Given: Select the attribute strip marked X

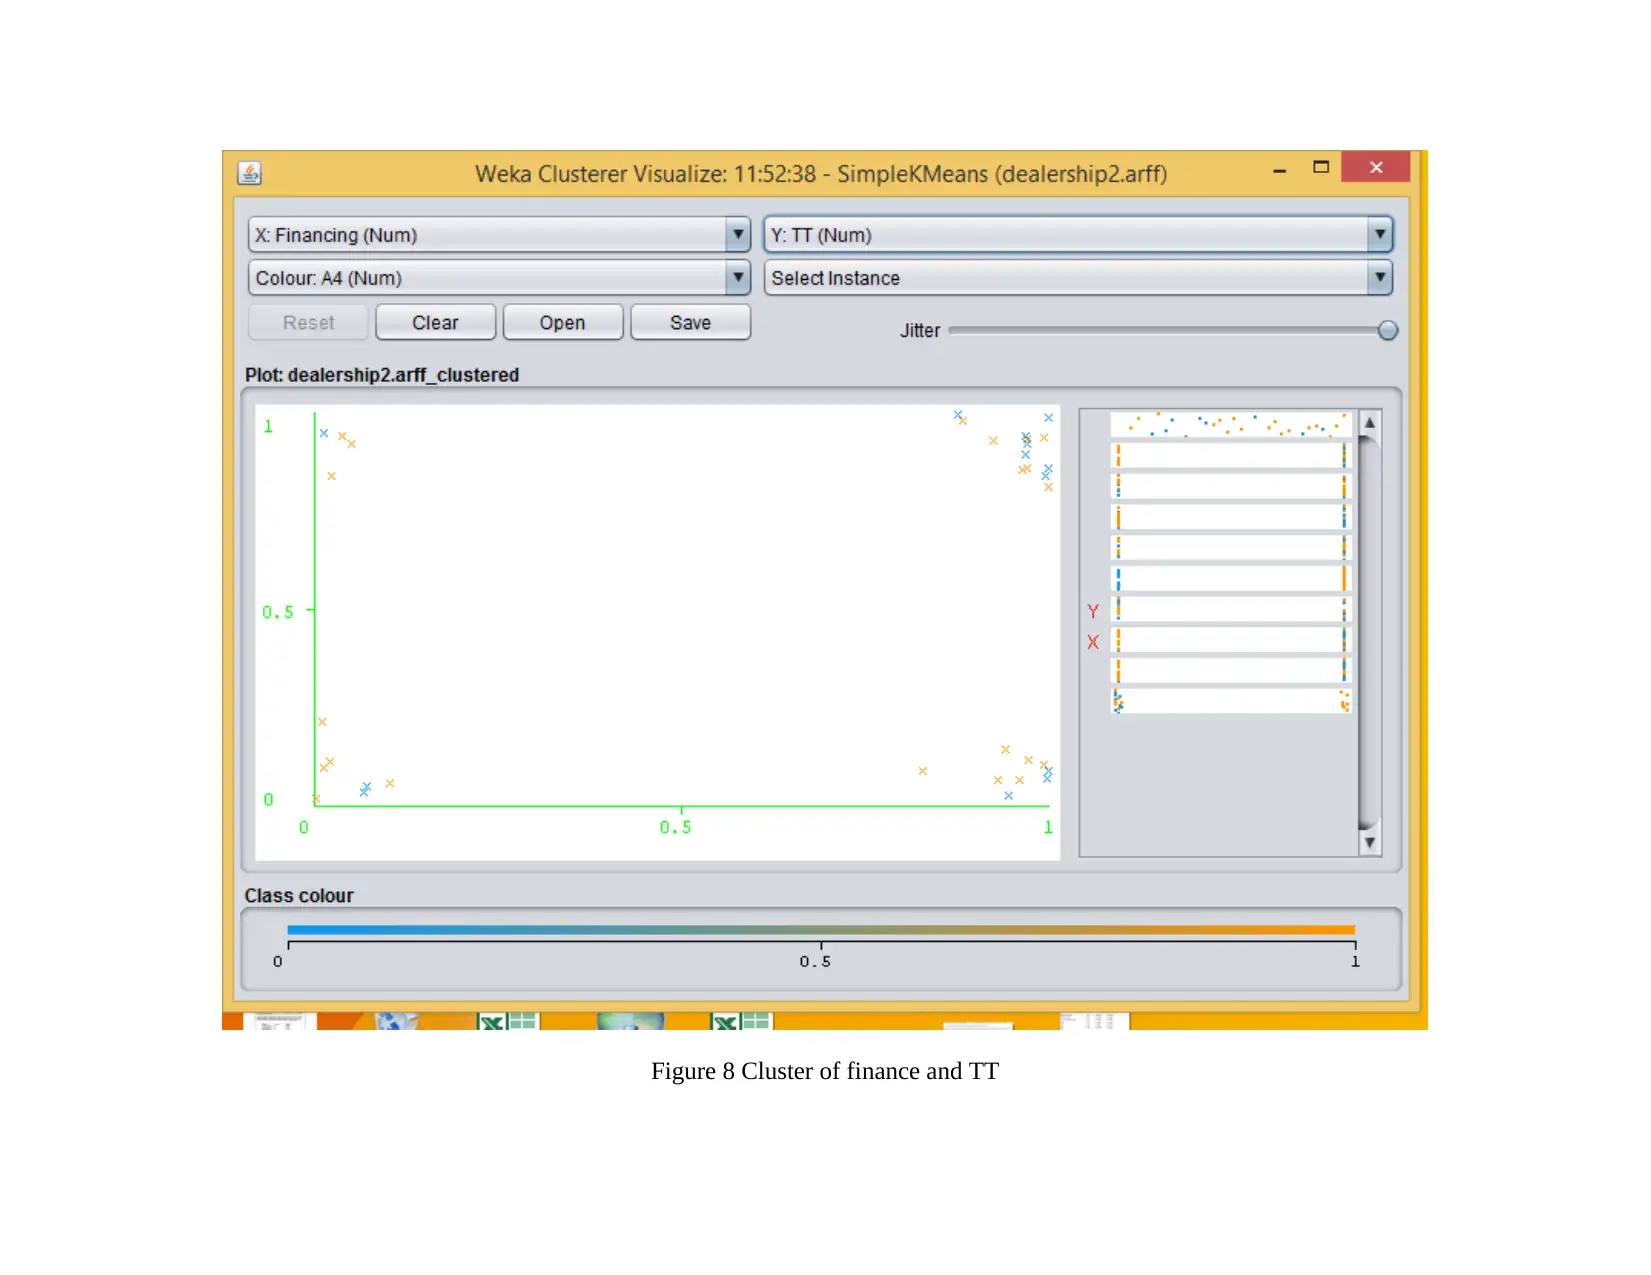Looking at the screenshot, I should point(1232,640).
